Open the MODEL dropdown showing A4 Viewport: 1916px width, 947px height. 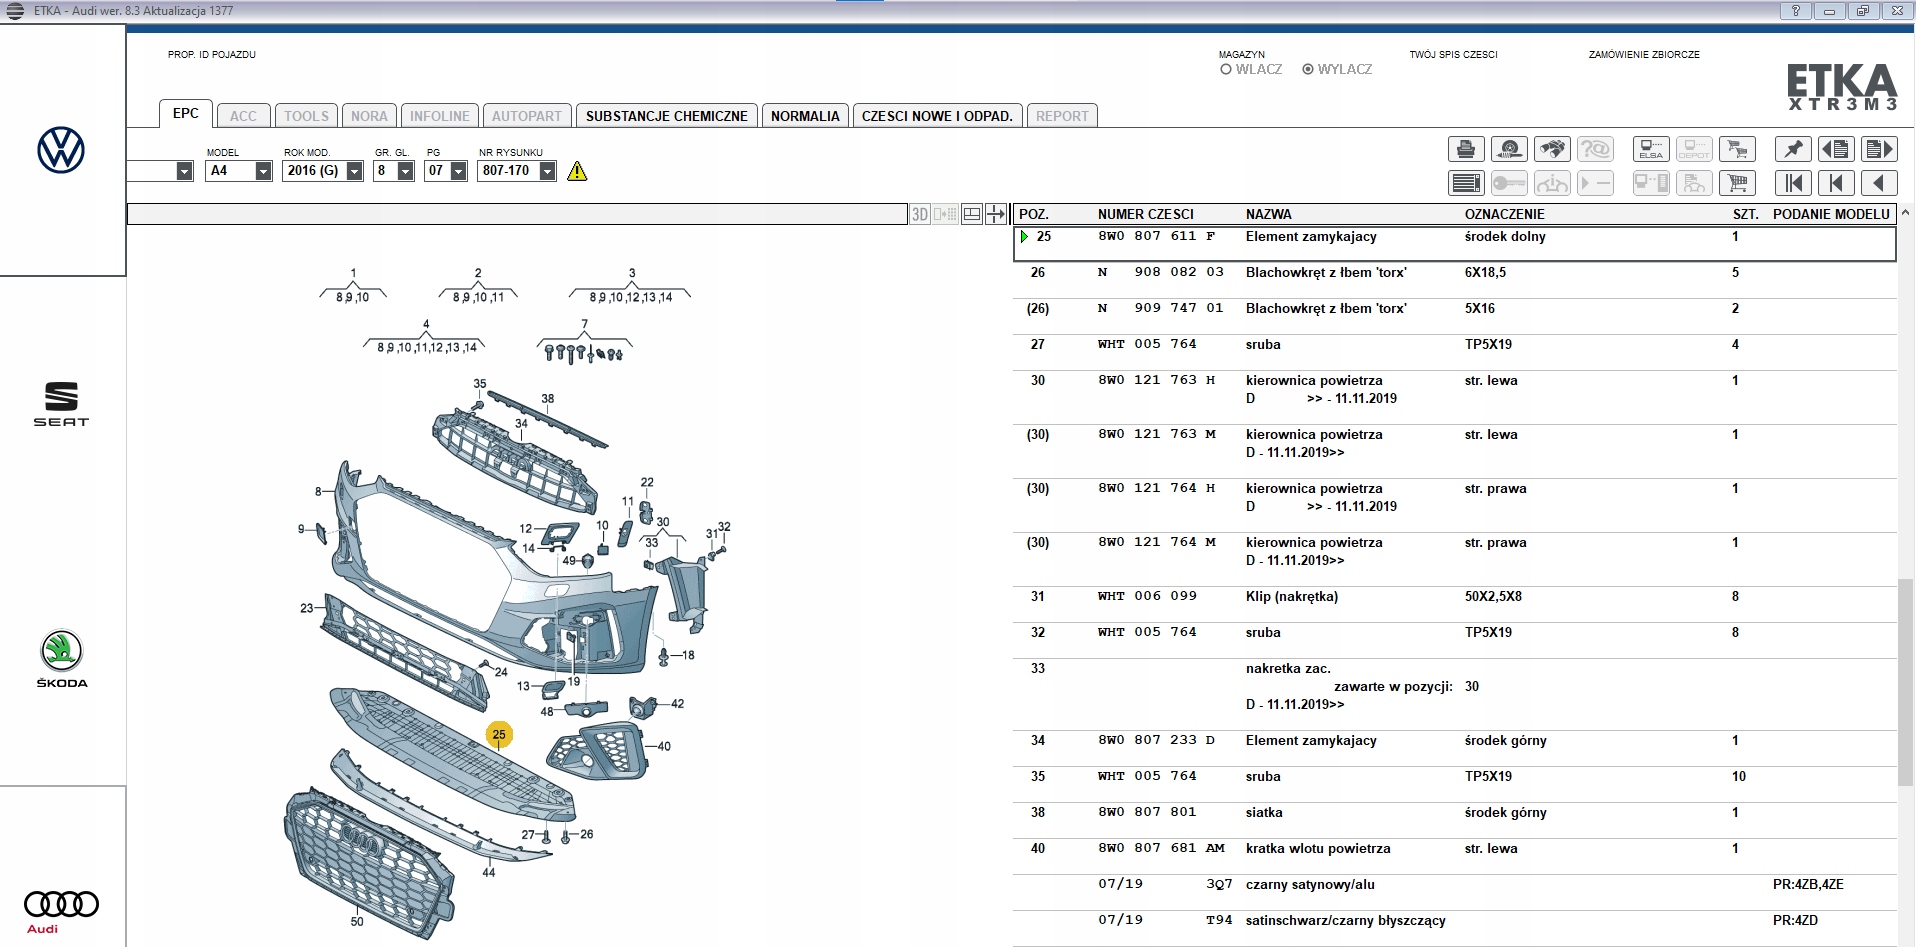(239, 171)
